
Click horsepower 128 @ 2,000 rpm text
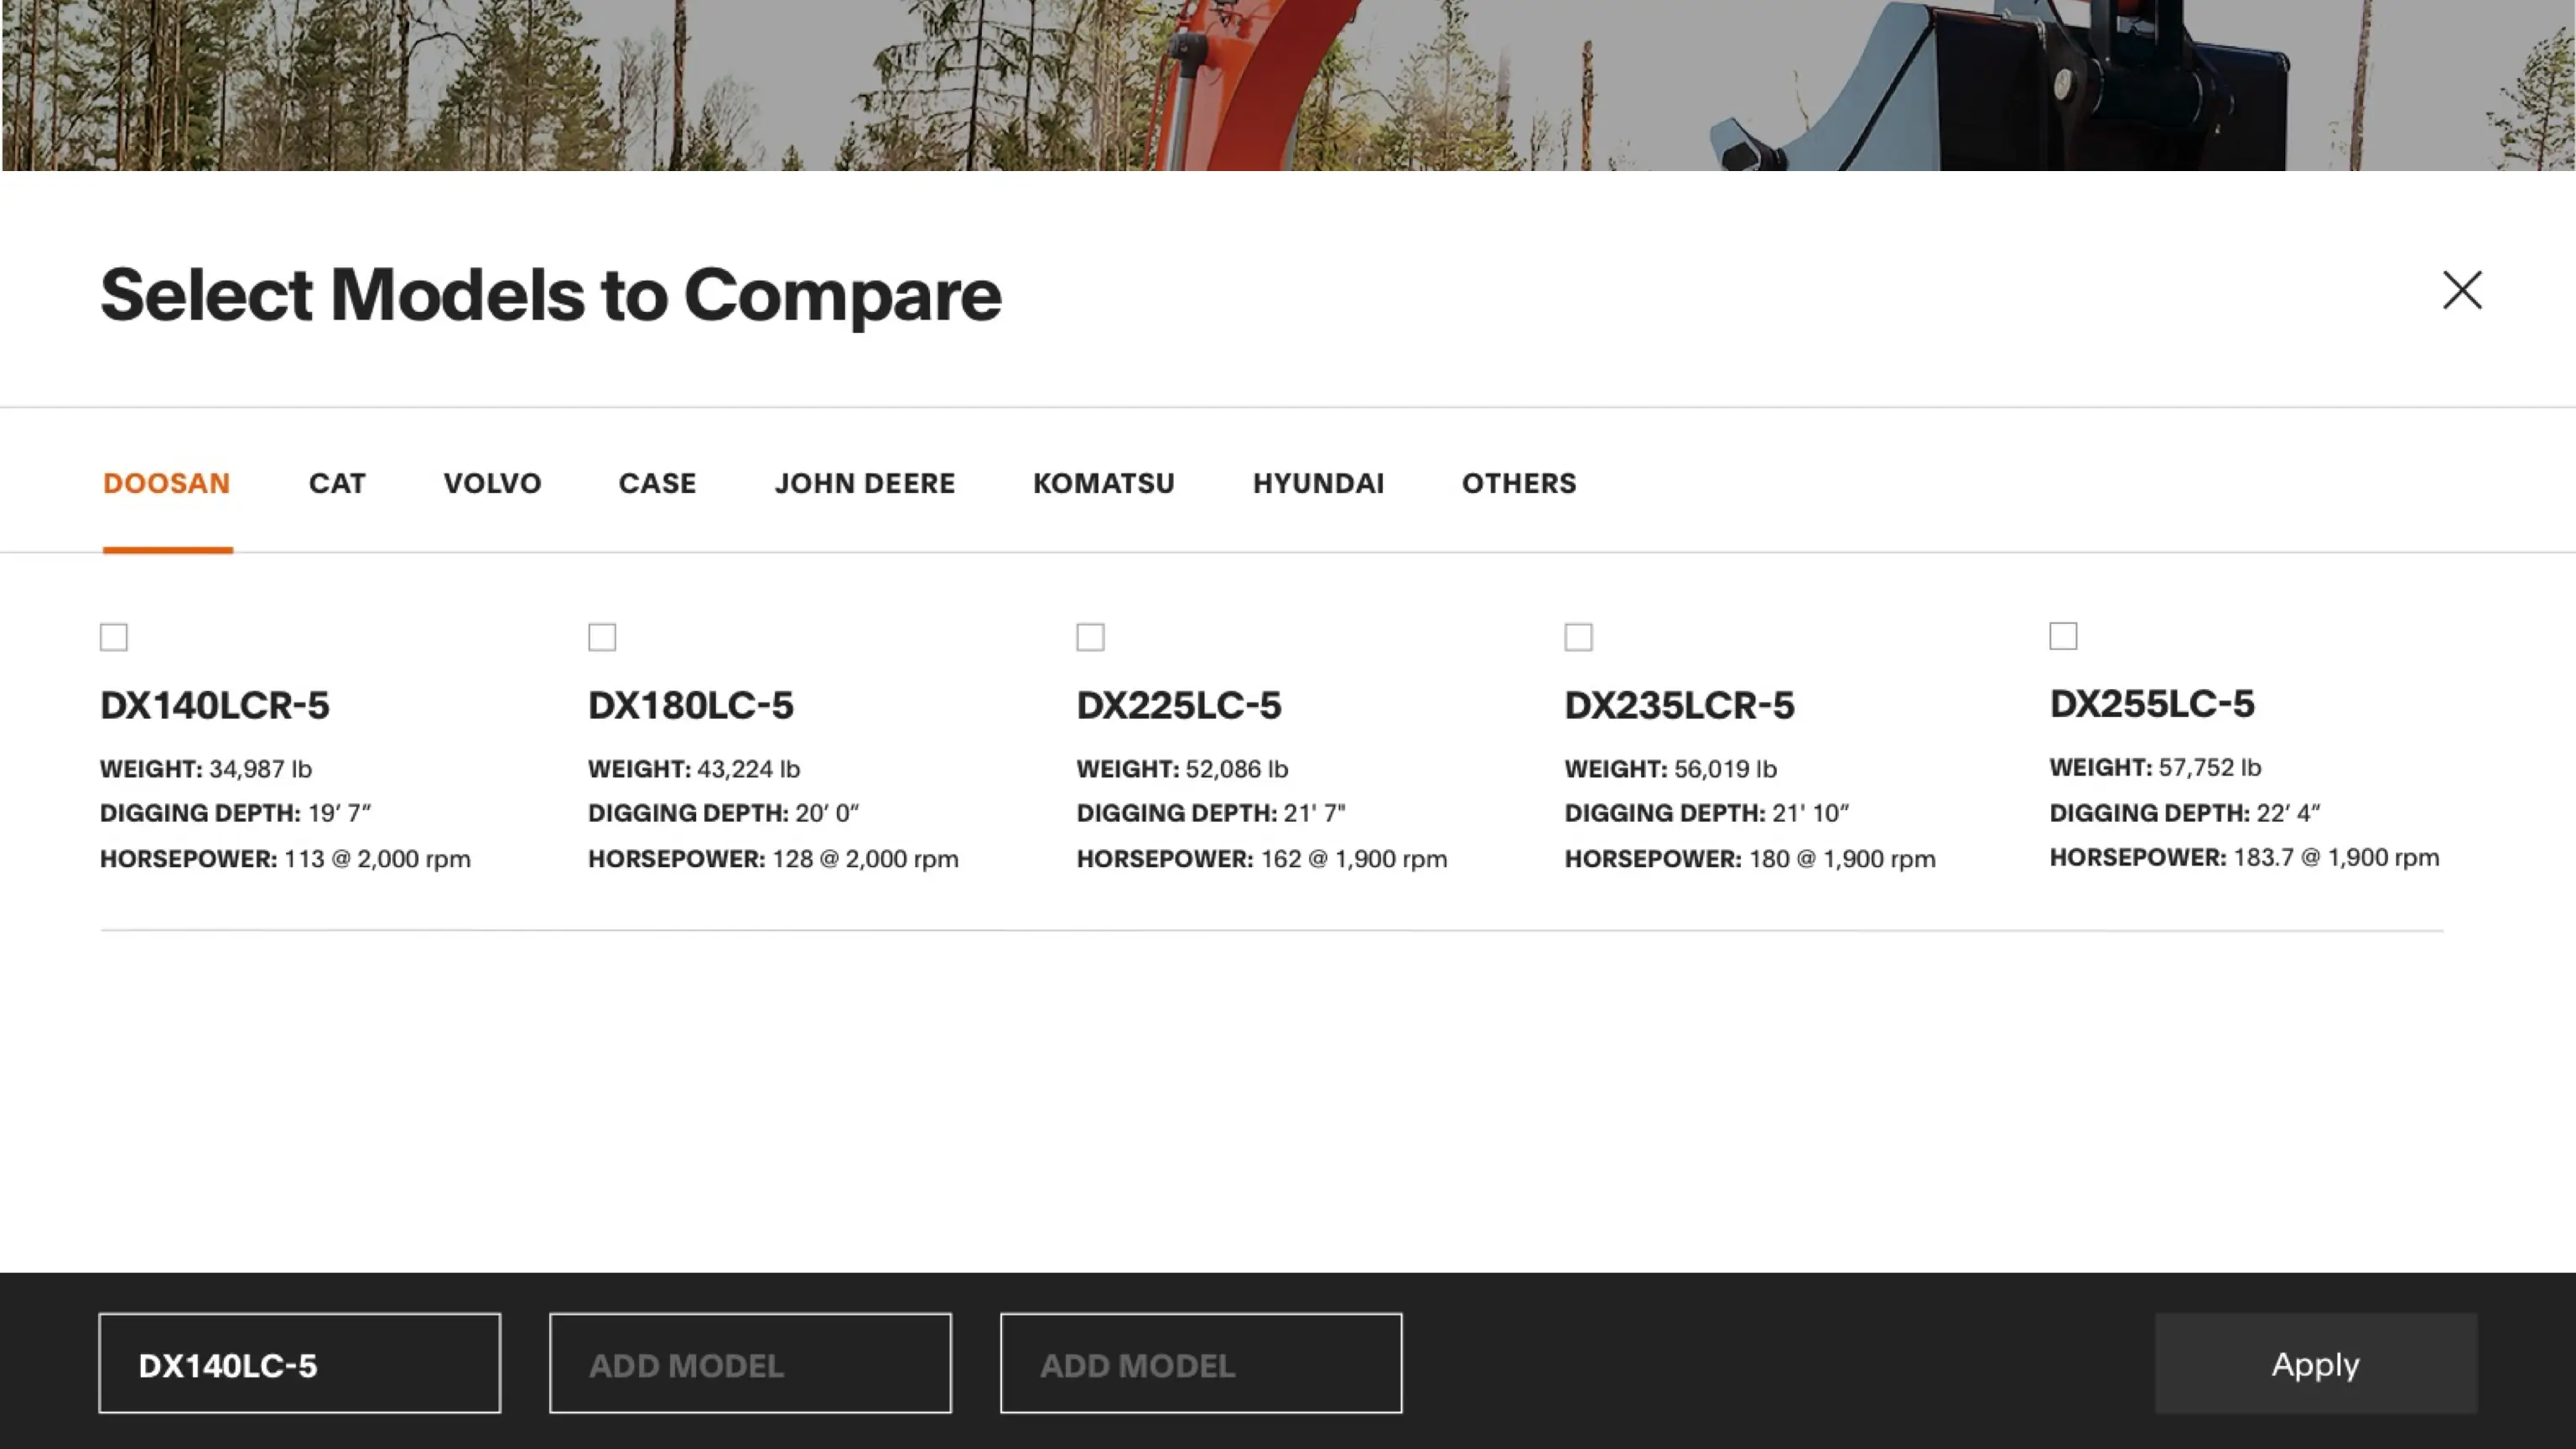(865, 859)
